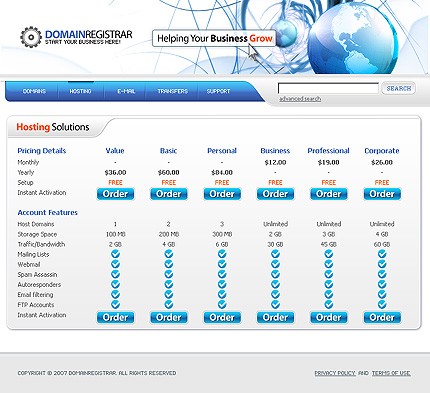This screenshot has height=393, width=430.
Task: Click Email filtering checkmark for Corporate plan
Action: [382, 294]
